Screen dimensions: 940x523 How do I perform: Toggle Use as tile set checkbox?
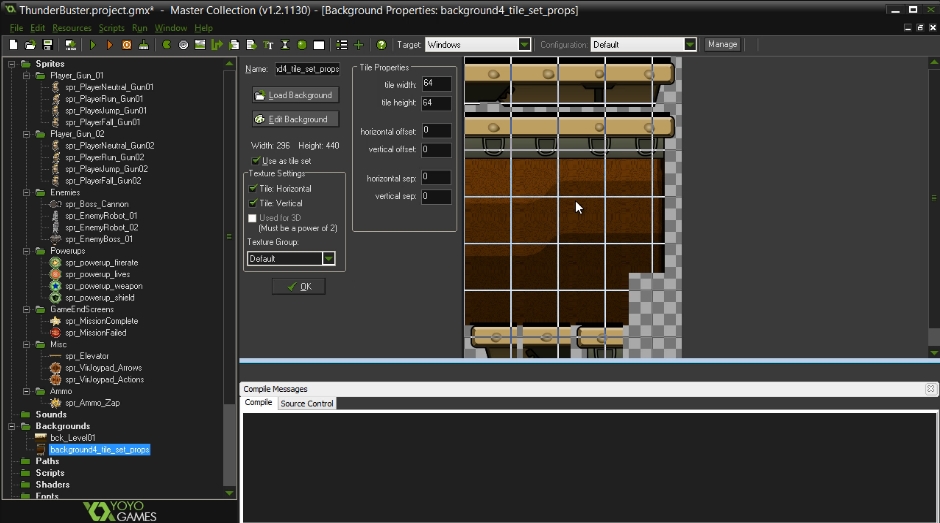tap(256, 161)
